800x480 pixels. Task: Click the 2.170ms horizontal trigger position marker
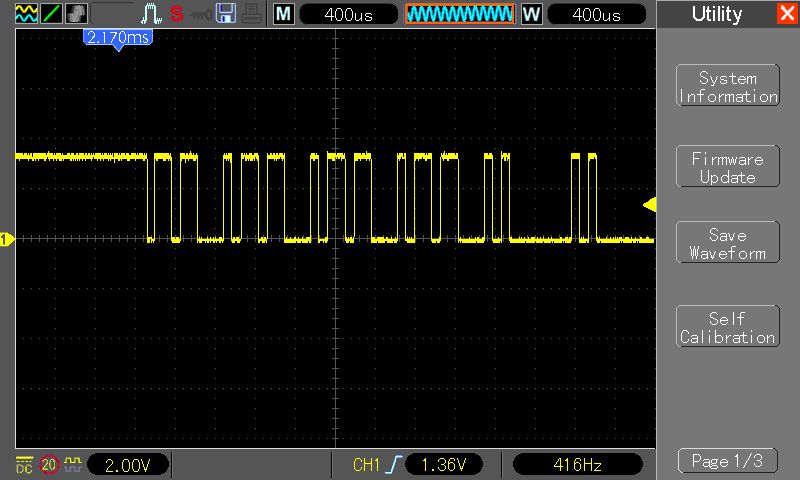pyautogui.click(x=116, y=37)
